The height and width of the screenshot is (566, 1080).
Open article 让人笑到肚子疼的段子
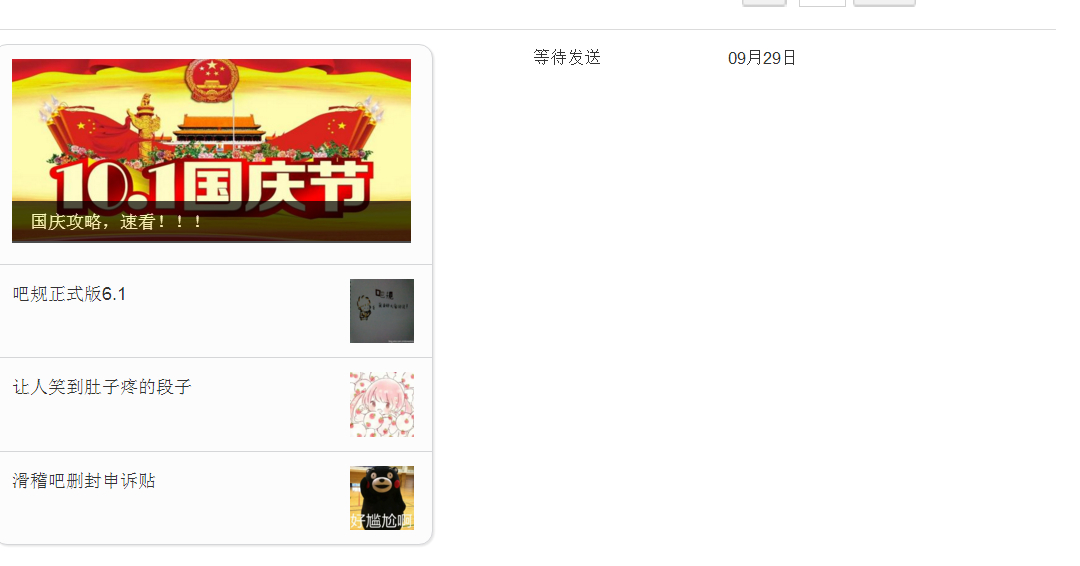[x=101, y=387]
